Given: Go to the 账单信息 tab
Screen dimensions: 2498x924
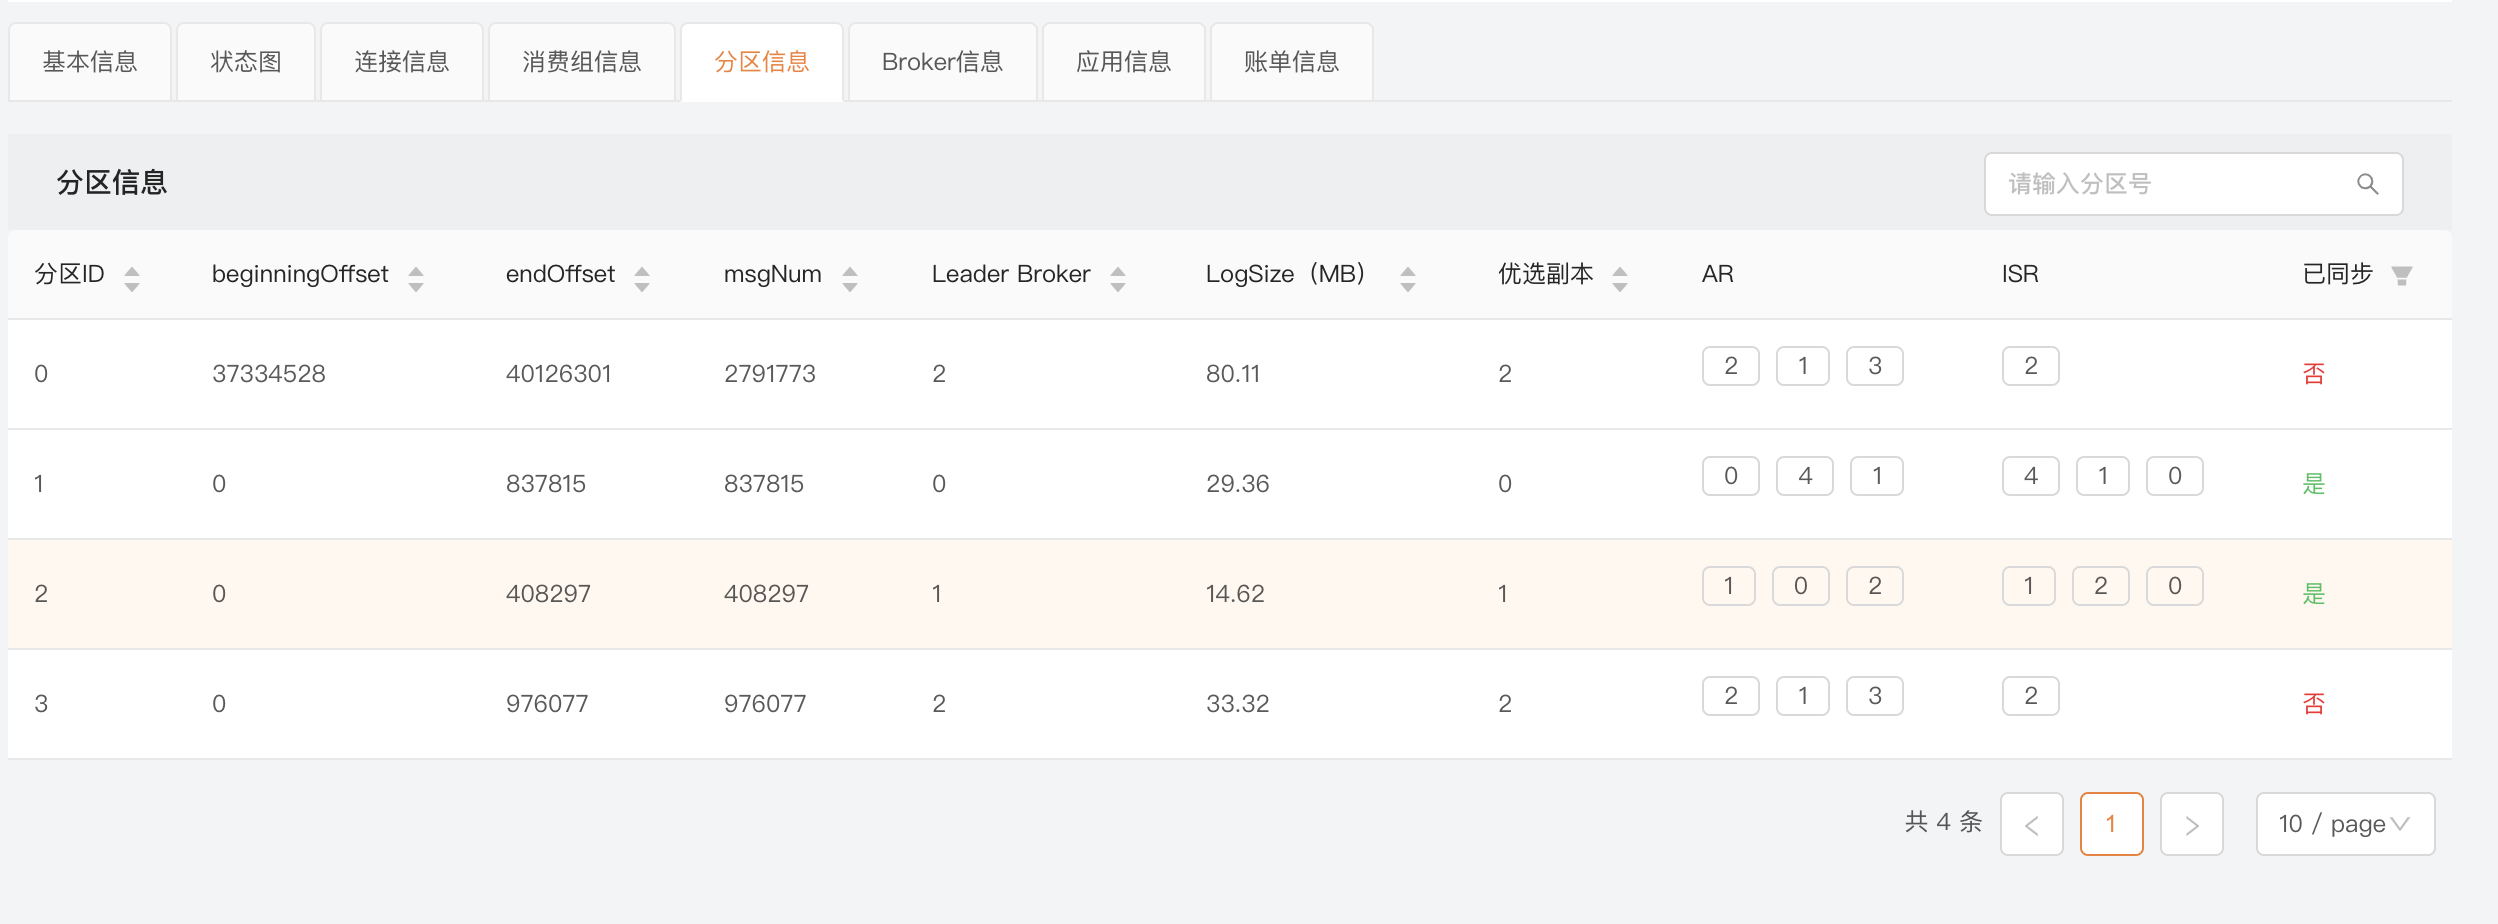Looking at the screenshot, I should coord(1291,62).
